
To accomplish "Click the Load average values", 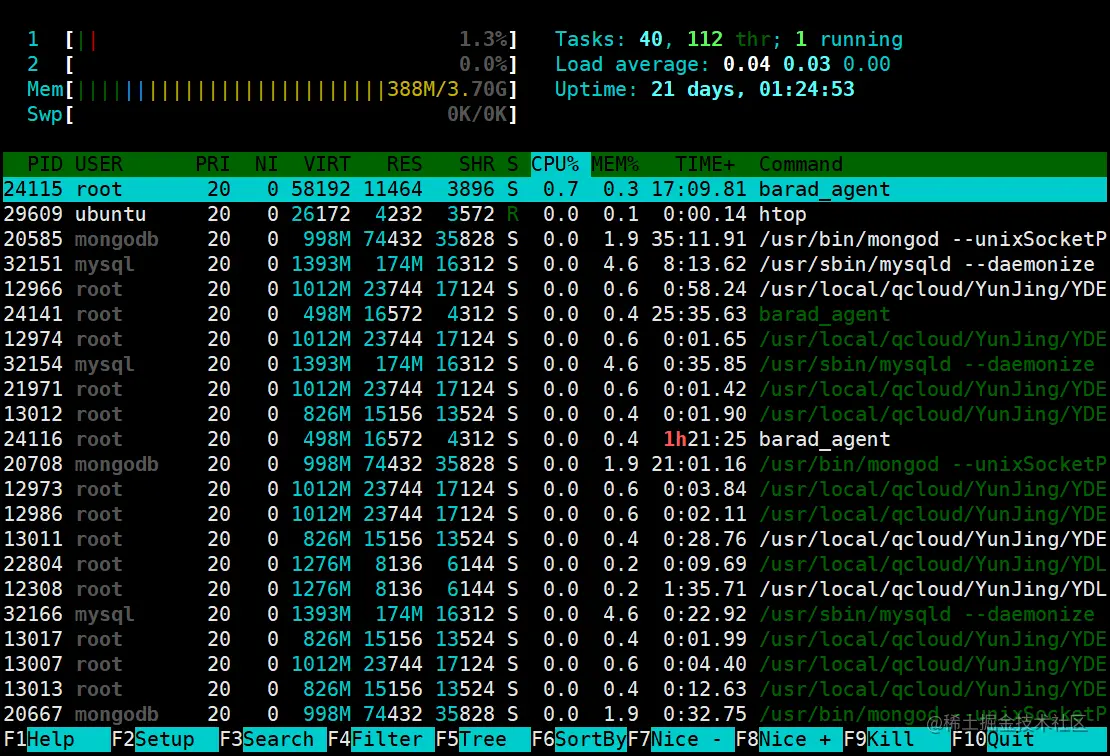I will (806, 64).
